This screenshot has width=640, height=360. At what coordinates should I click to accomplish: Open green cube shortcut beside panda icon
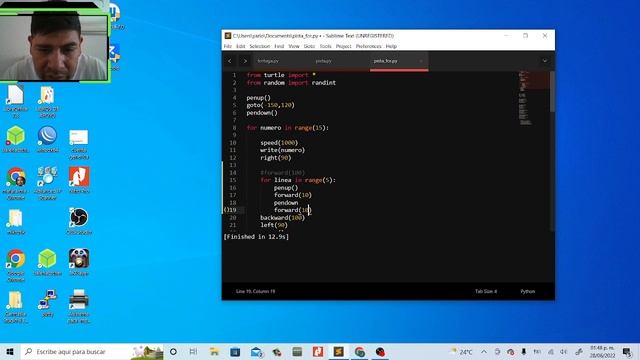click(x=47, y=262)
